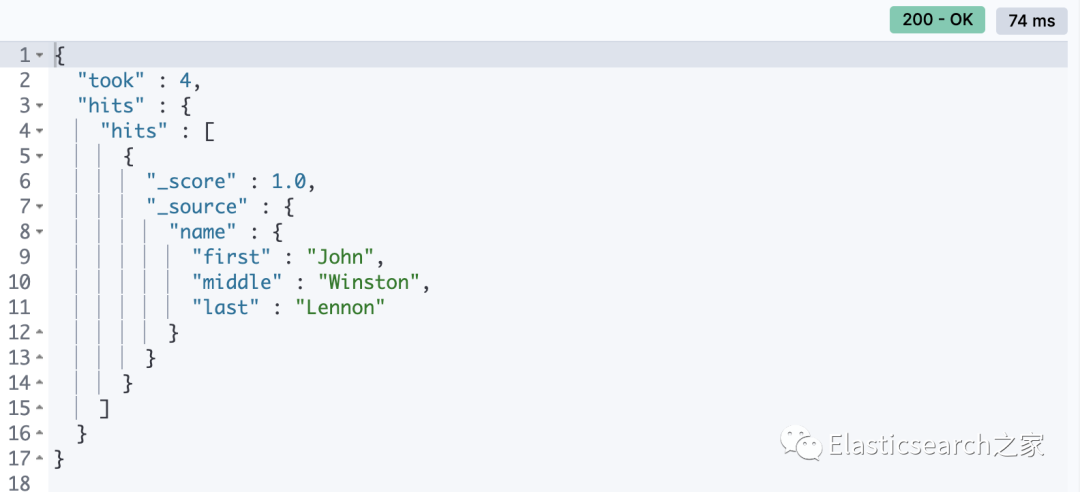
Task: Click the "_score" key on line 6
Action: [x=192, y=181]
